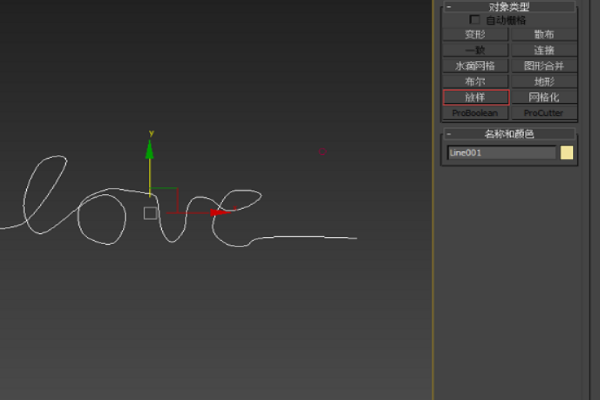This screenshot has width=600, height=400.
Task: Choose the 水滴网格 button
Action: (475, 66)
